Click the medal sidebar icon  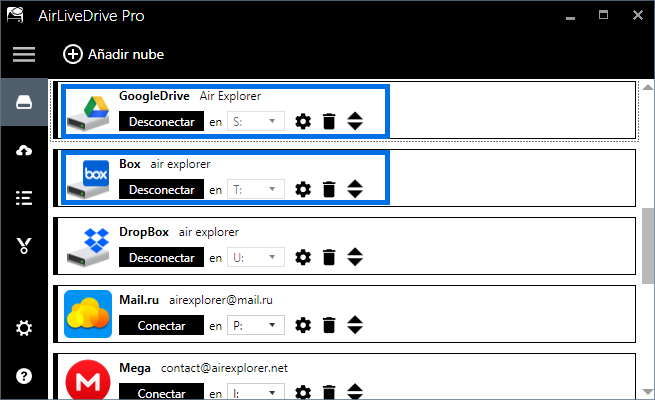(24, 246)
